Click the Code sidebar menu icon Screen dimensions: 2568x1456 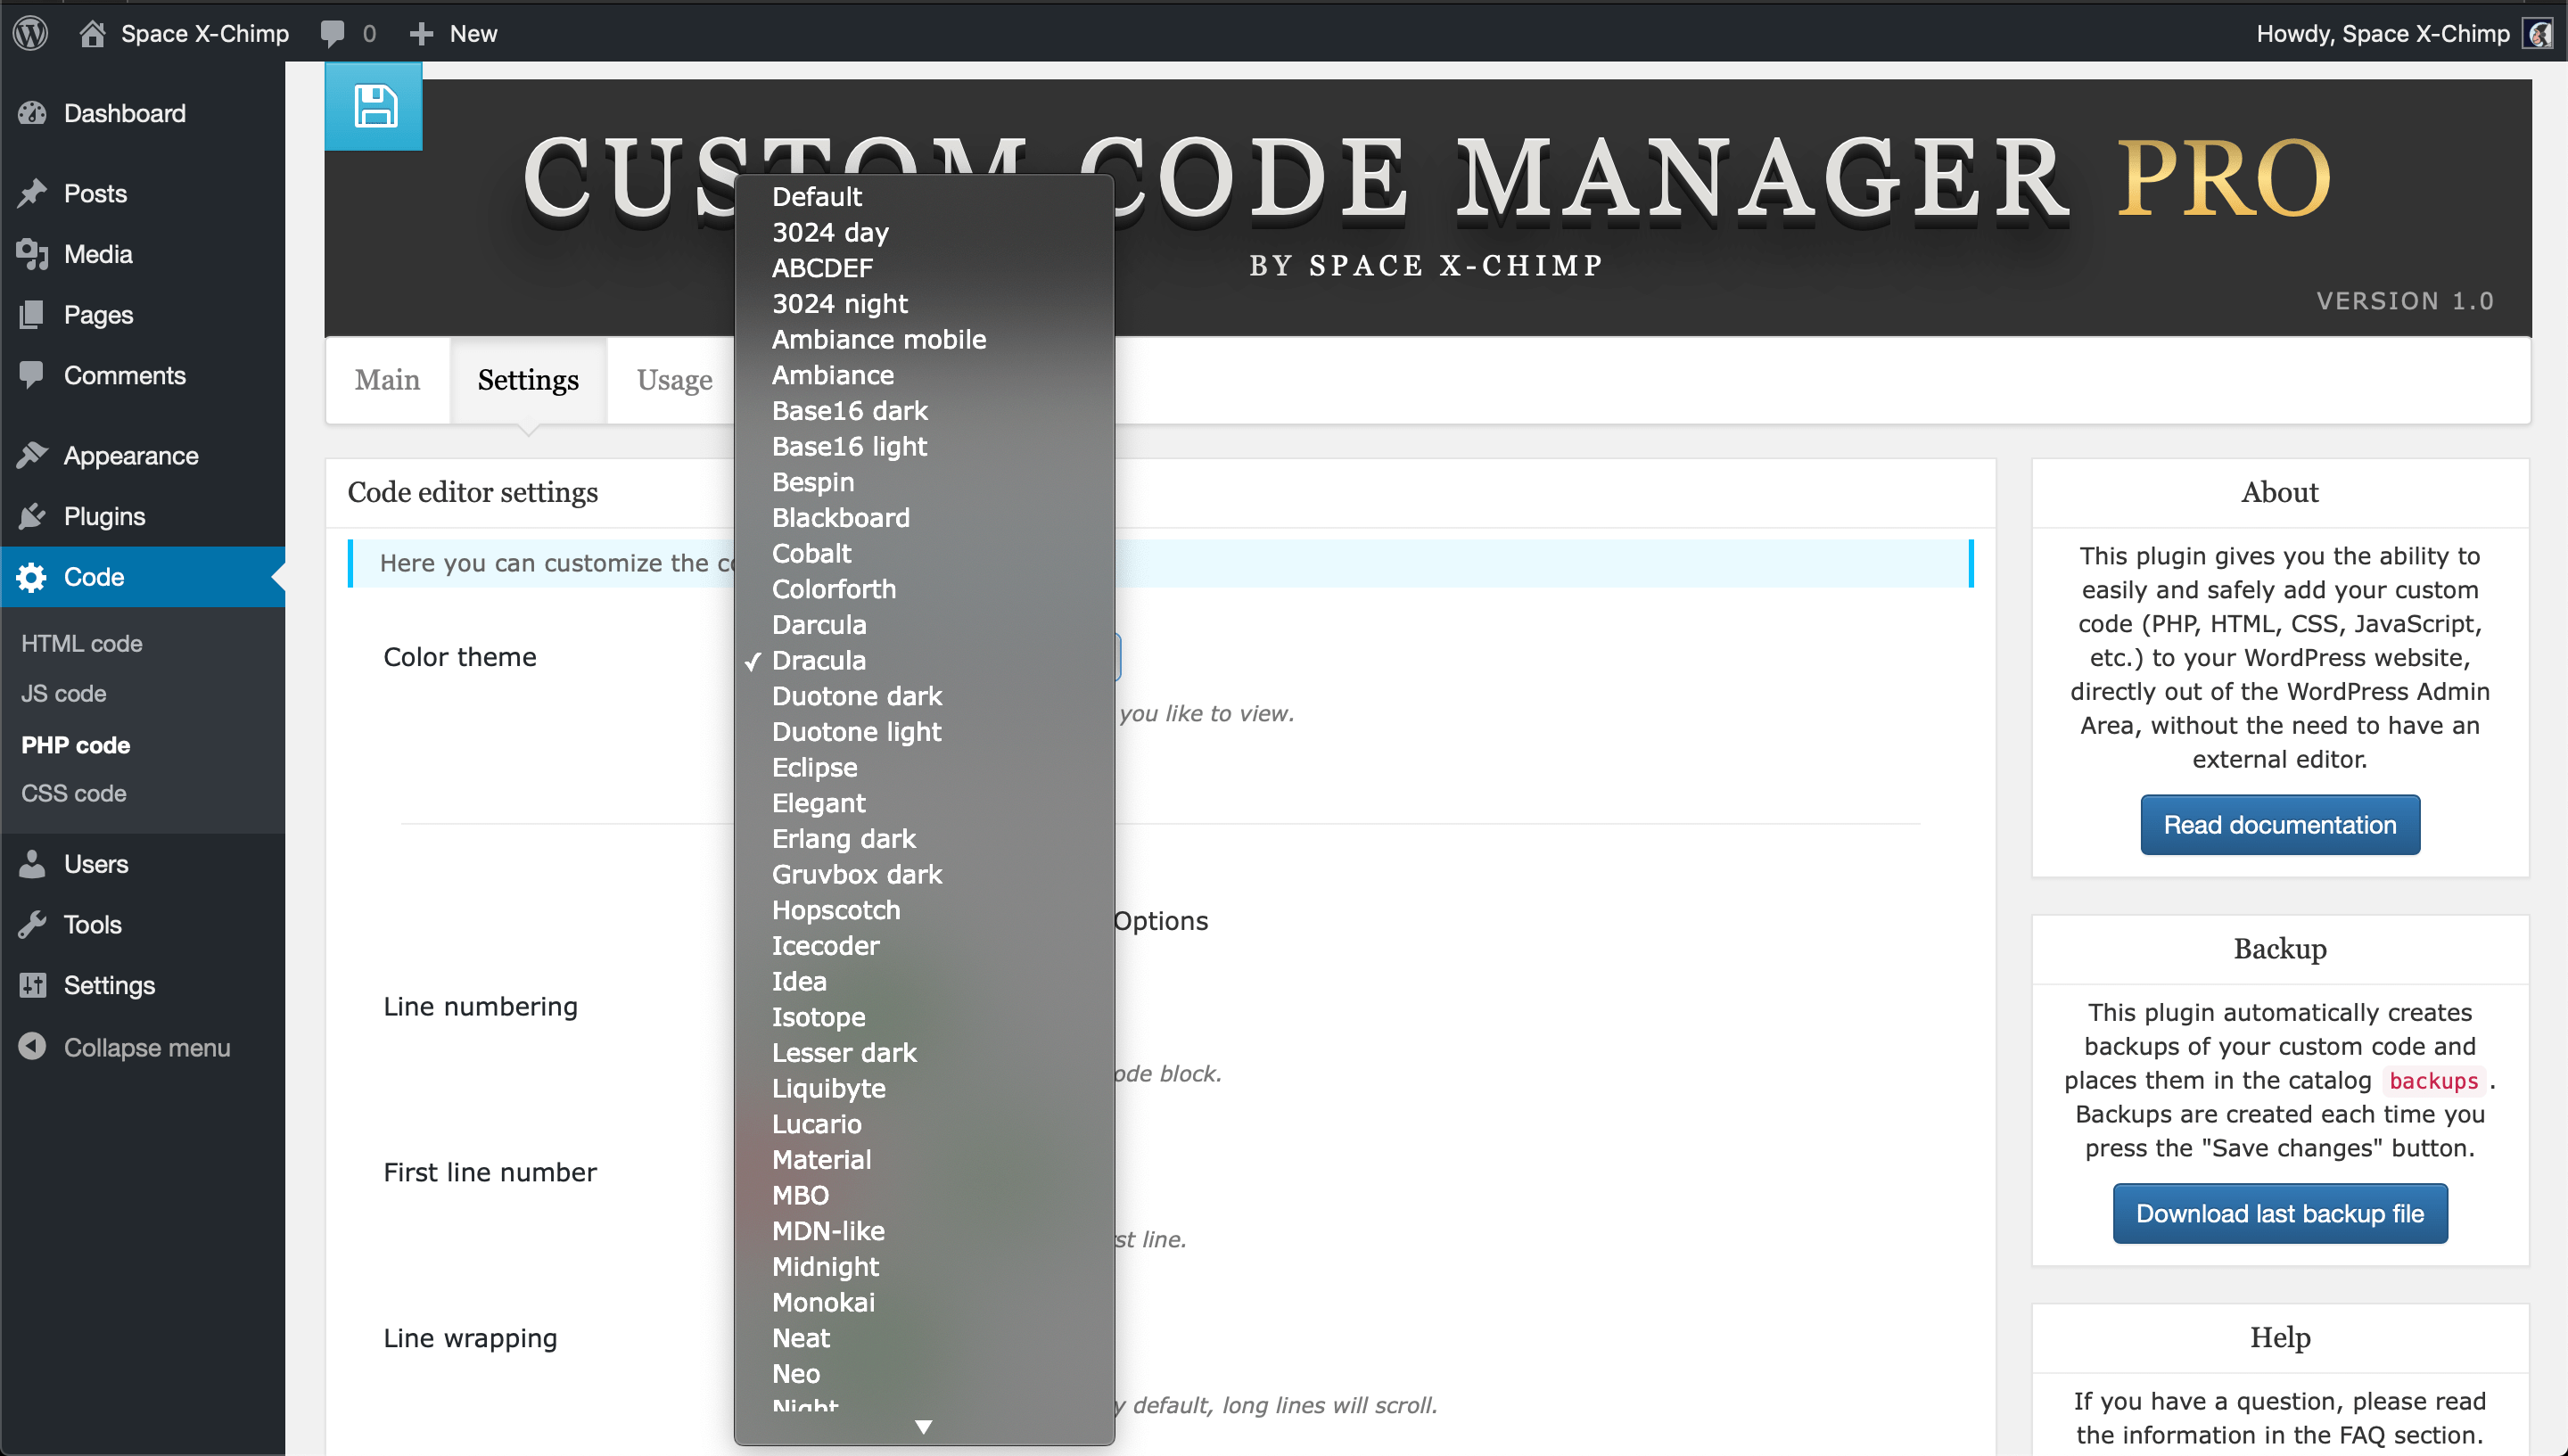(36, 576)
